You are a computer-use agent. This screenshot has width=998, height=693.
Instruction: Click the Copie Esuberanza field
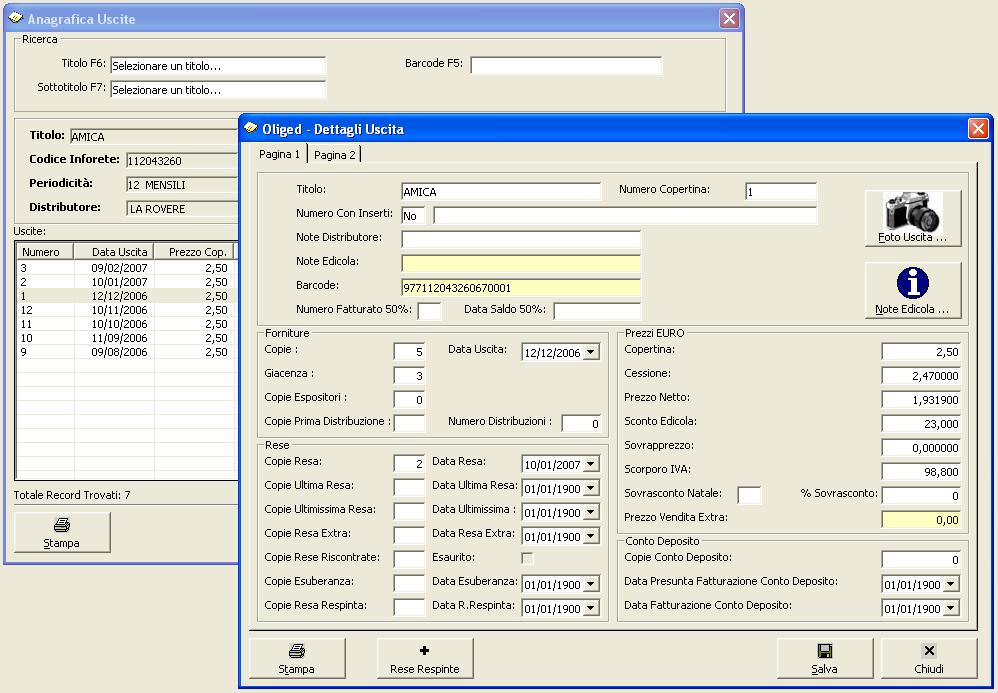click(x=409, y=584)
